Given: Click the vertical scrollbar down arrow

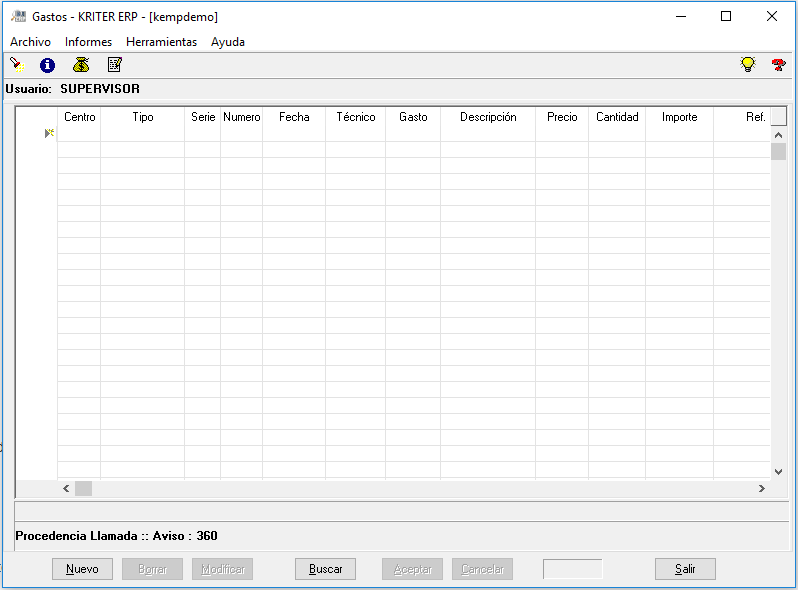Looking at the screenshot, I should click(778, 471).
